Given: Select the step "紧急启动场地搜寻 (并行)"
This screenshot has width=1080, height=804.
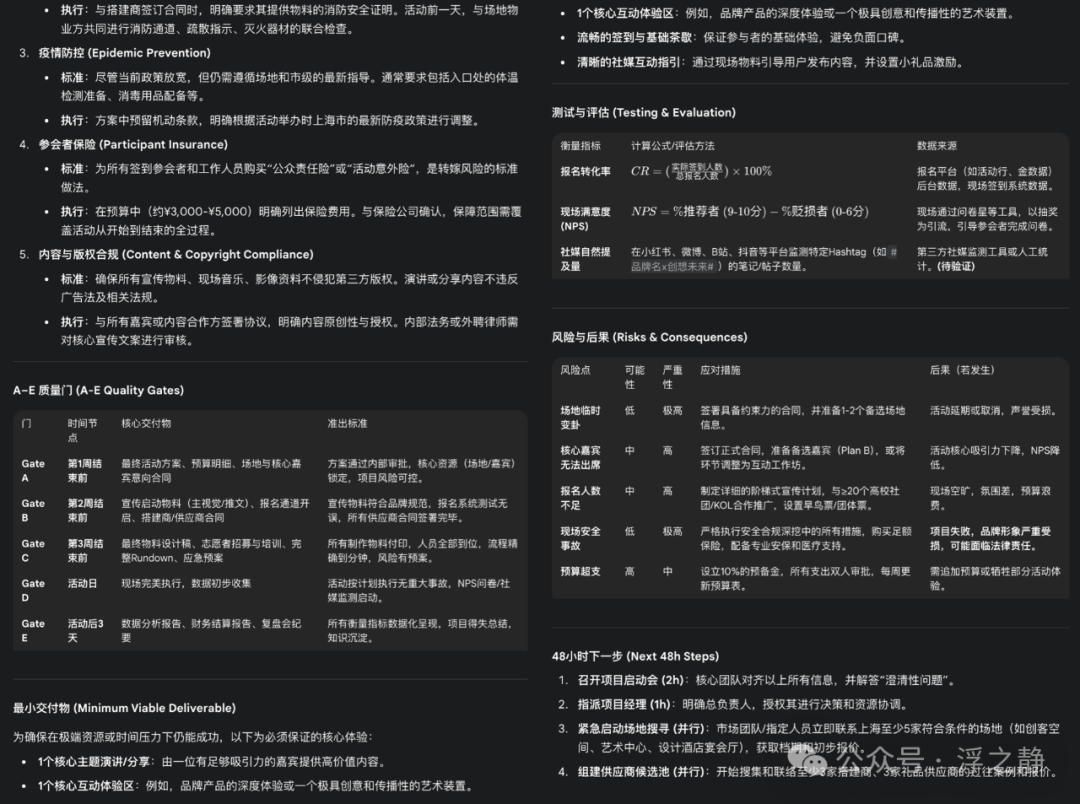Looking at the screenshot, I should click(x=642, y=729).
